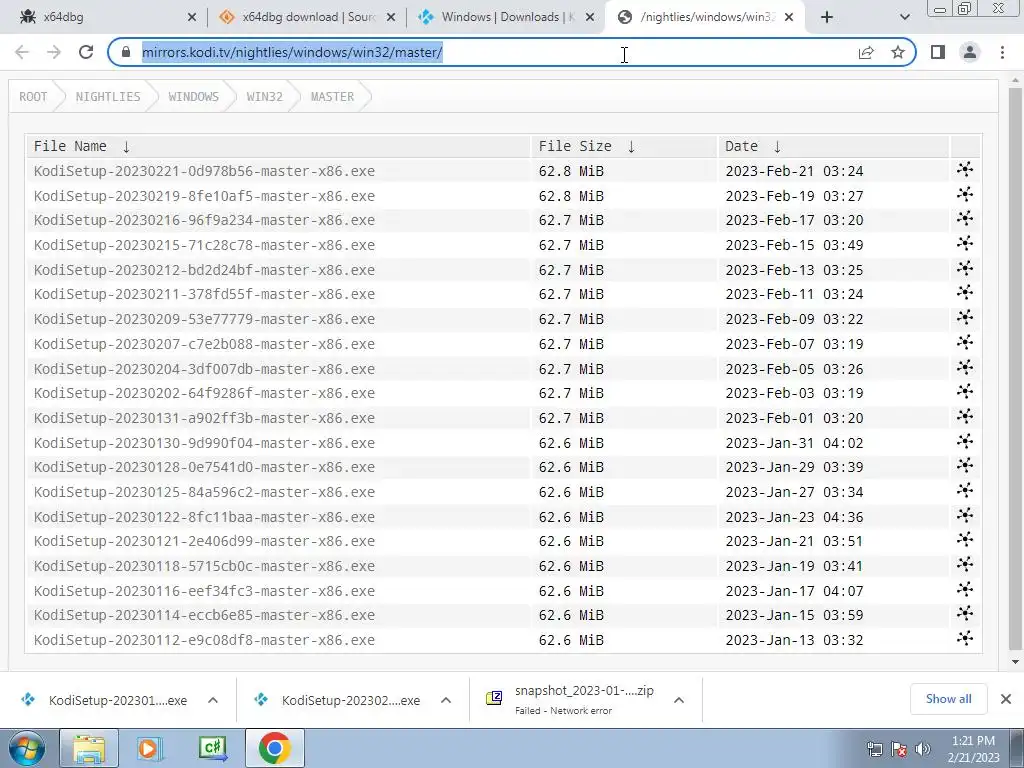The height and width of the screenshot is (768, 1024).
Task: Download KodiSetup-20230207-c7e2b088-master-x86.exe
Action: click(x=204, y=344)
